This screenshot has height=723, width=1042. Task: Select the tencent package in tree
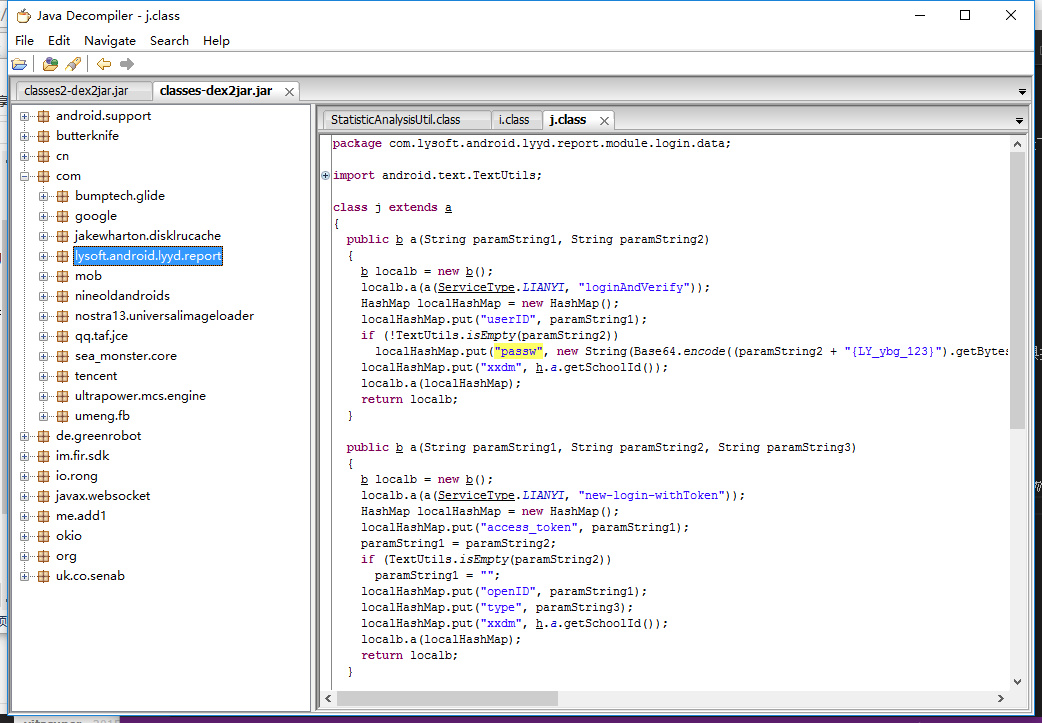tap(96, 376)
